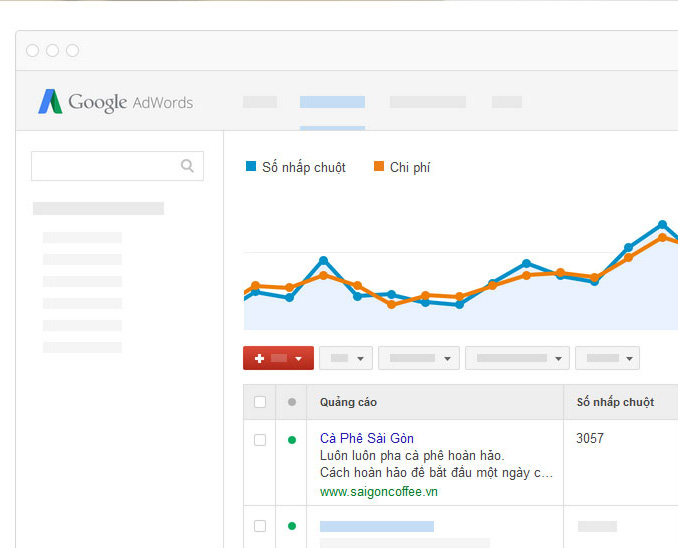Click the search magnifier icon

(187, 166)
